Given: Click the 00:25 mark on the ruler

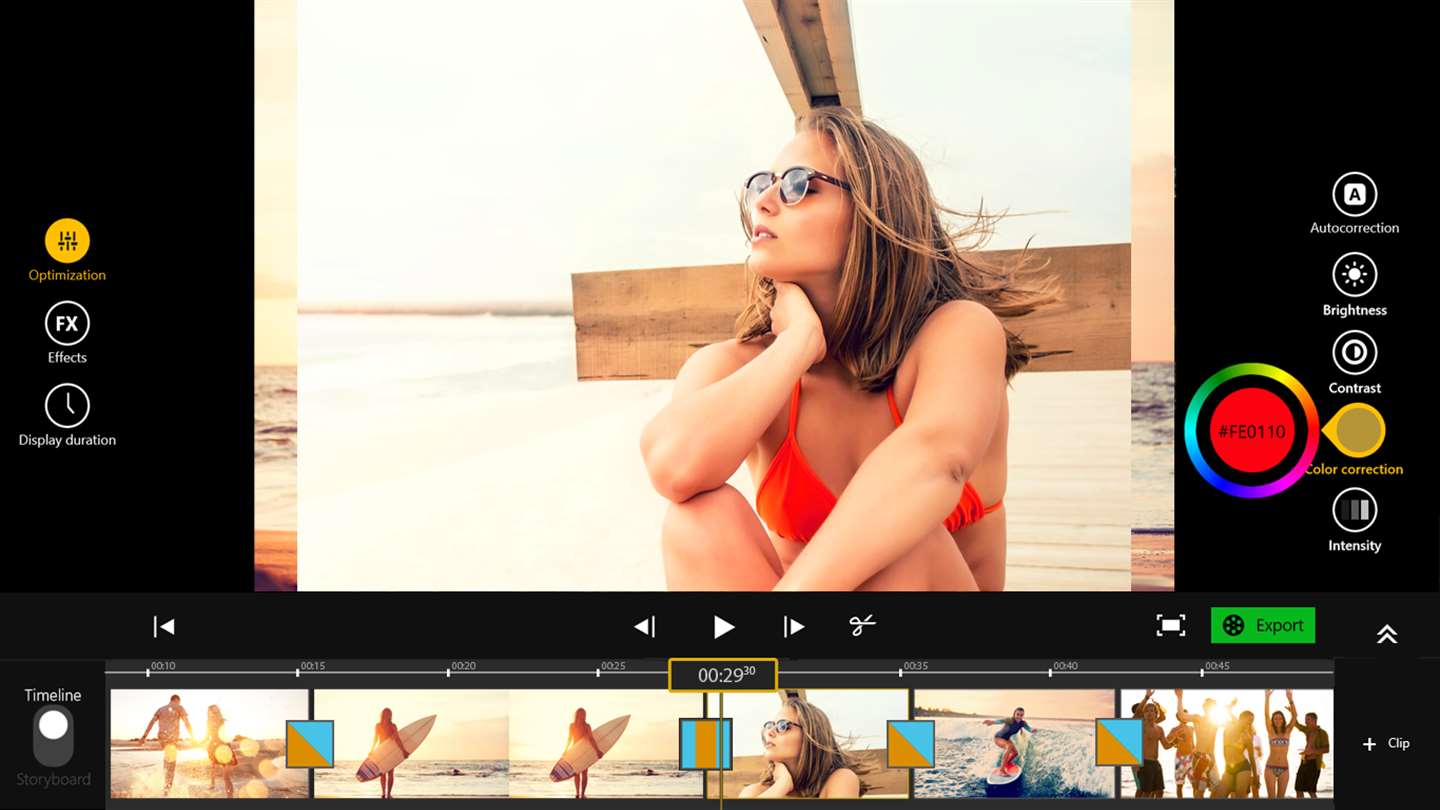Looking at the screenshot, I should pyautogui.click(x=613, y=666).
